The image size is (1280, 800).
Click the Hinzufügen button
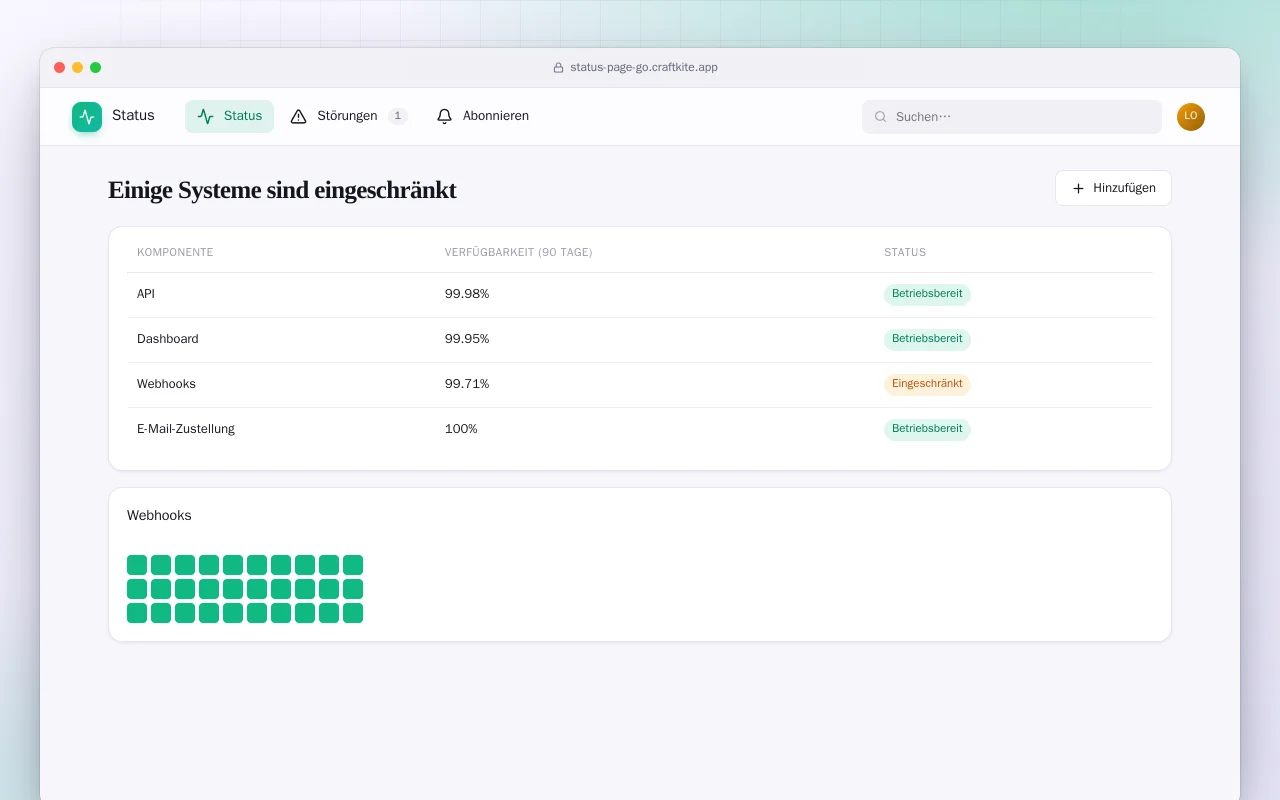click(x=1113, y=188)
